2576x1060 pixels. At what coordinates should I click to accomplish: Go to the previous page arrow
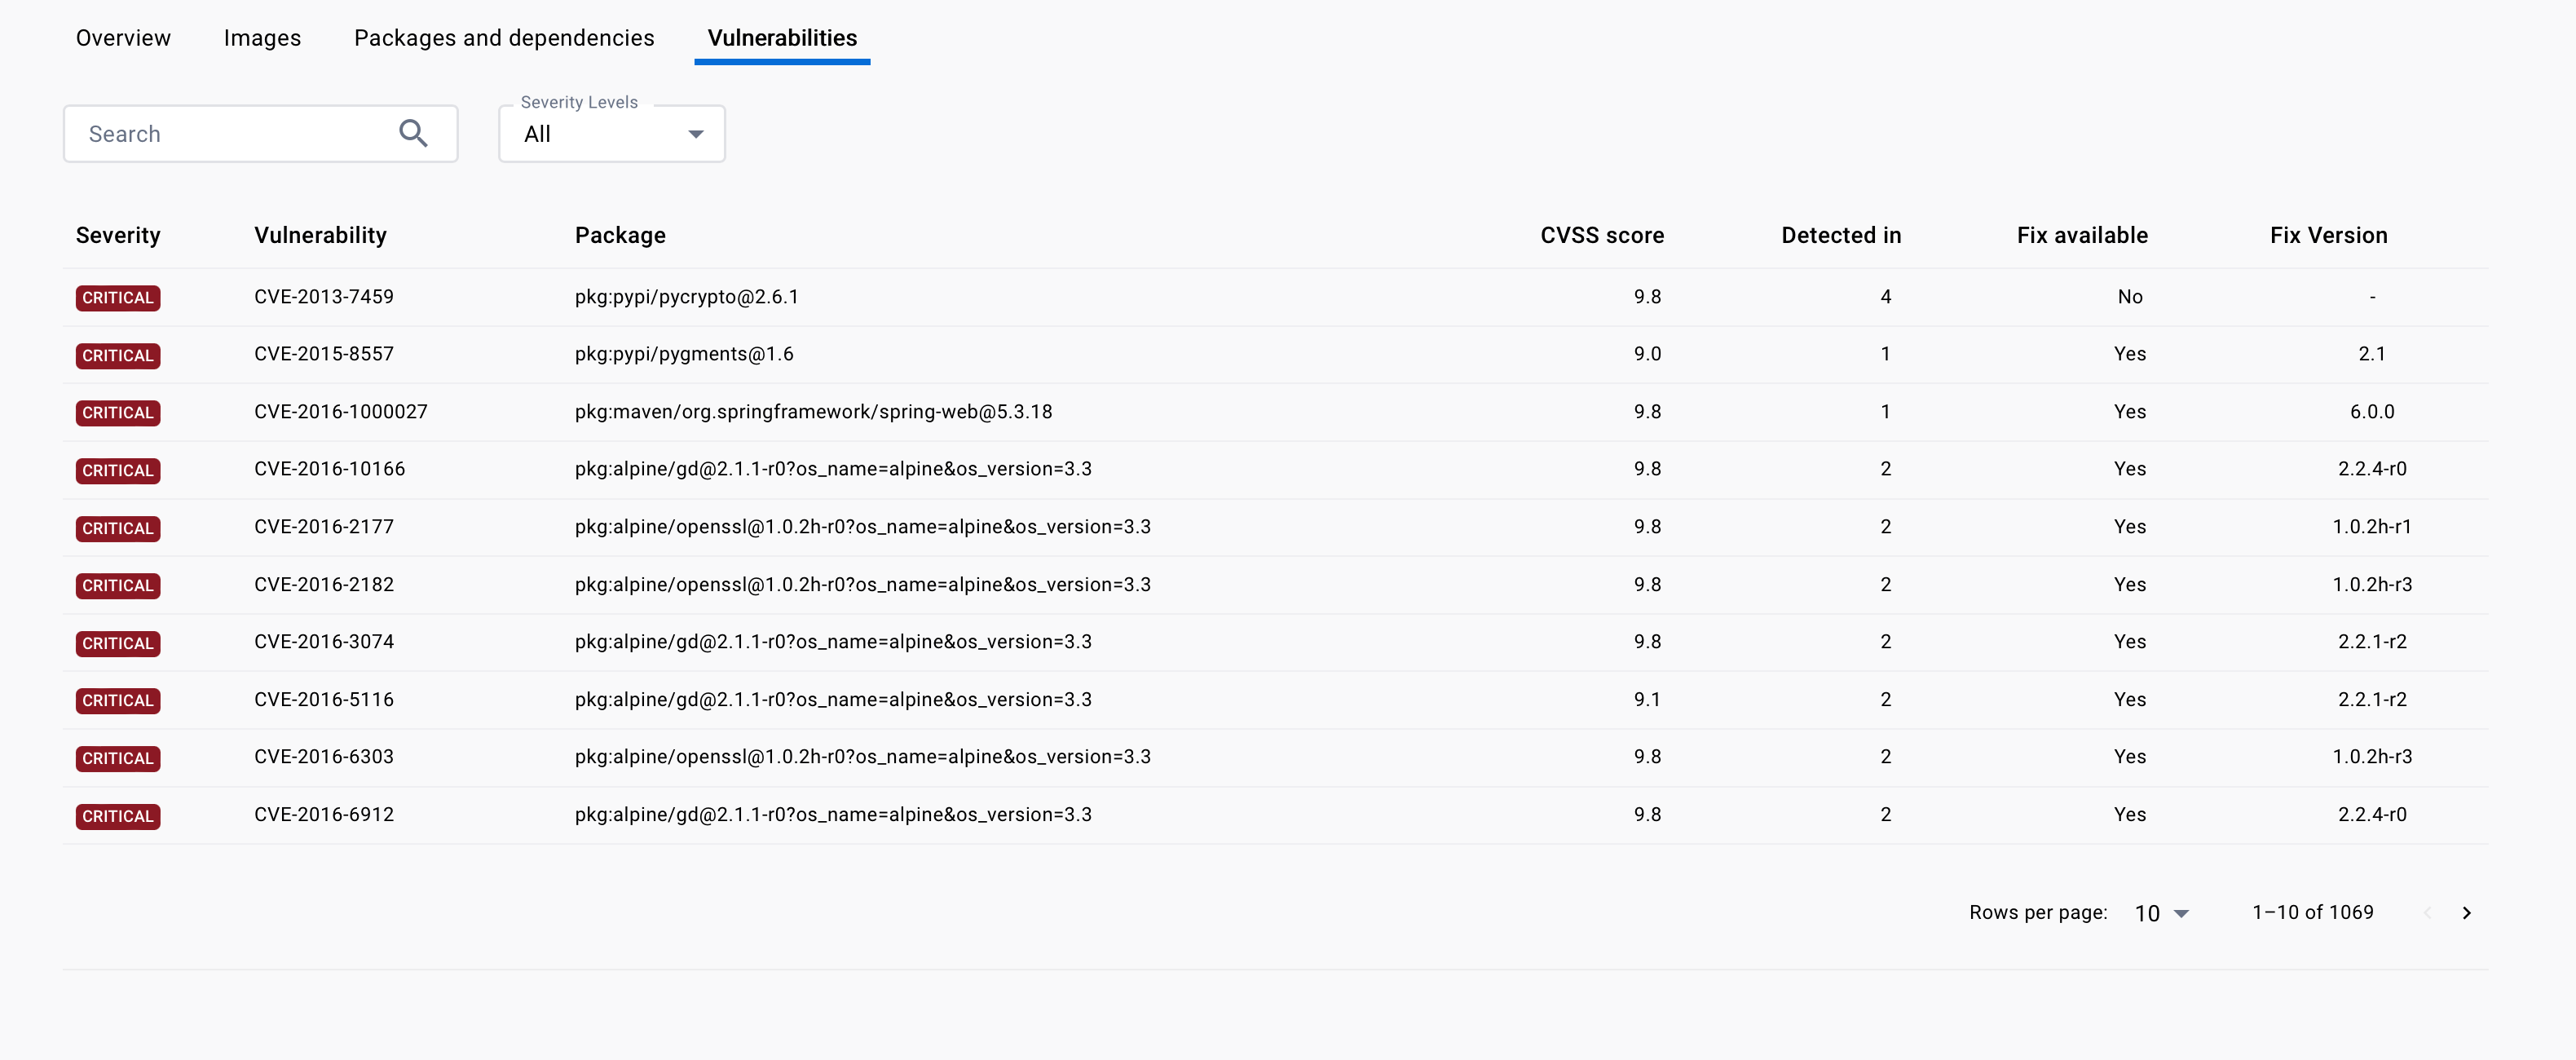[x=2427, y=913]
